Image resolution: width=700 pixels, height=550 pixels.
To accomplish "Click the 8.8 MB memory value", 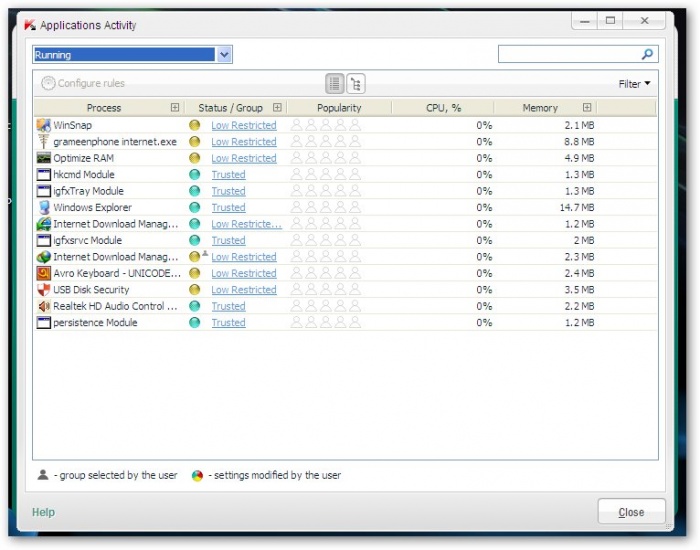I will (x=579, y=142).
